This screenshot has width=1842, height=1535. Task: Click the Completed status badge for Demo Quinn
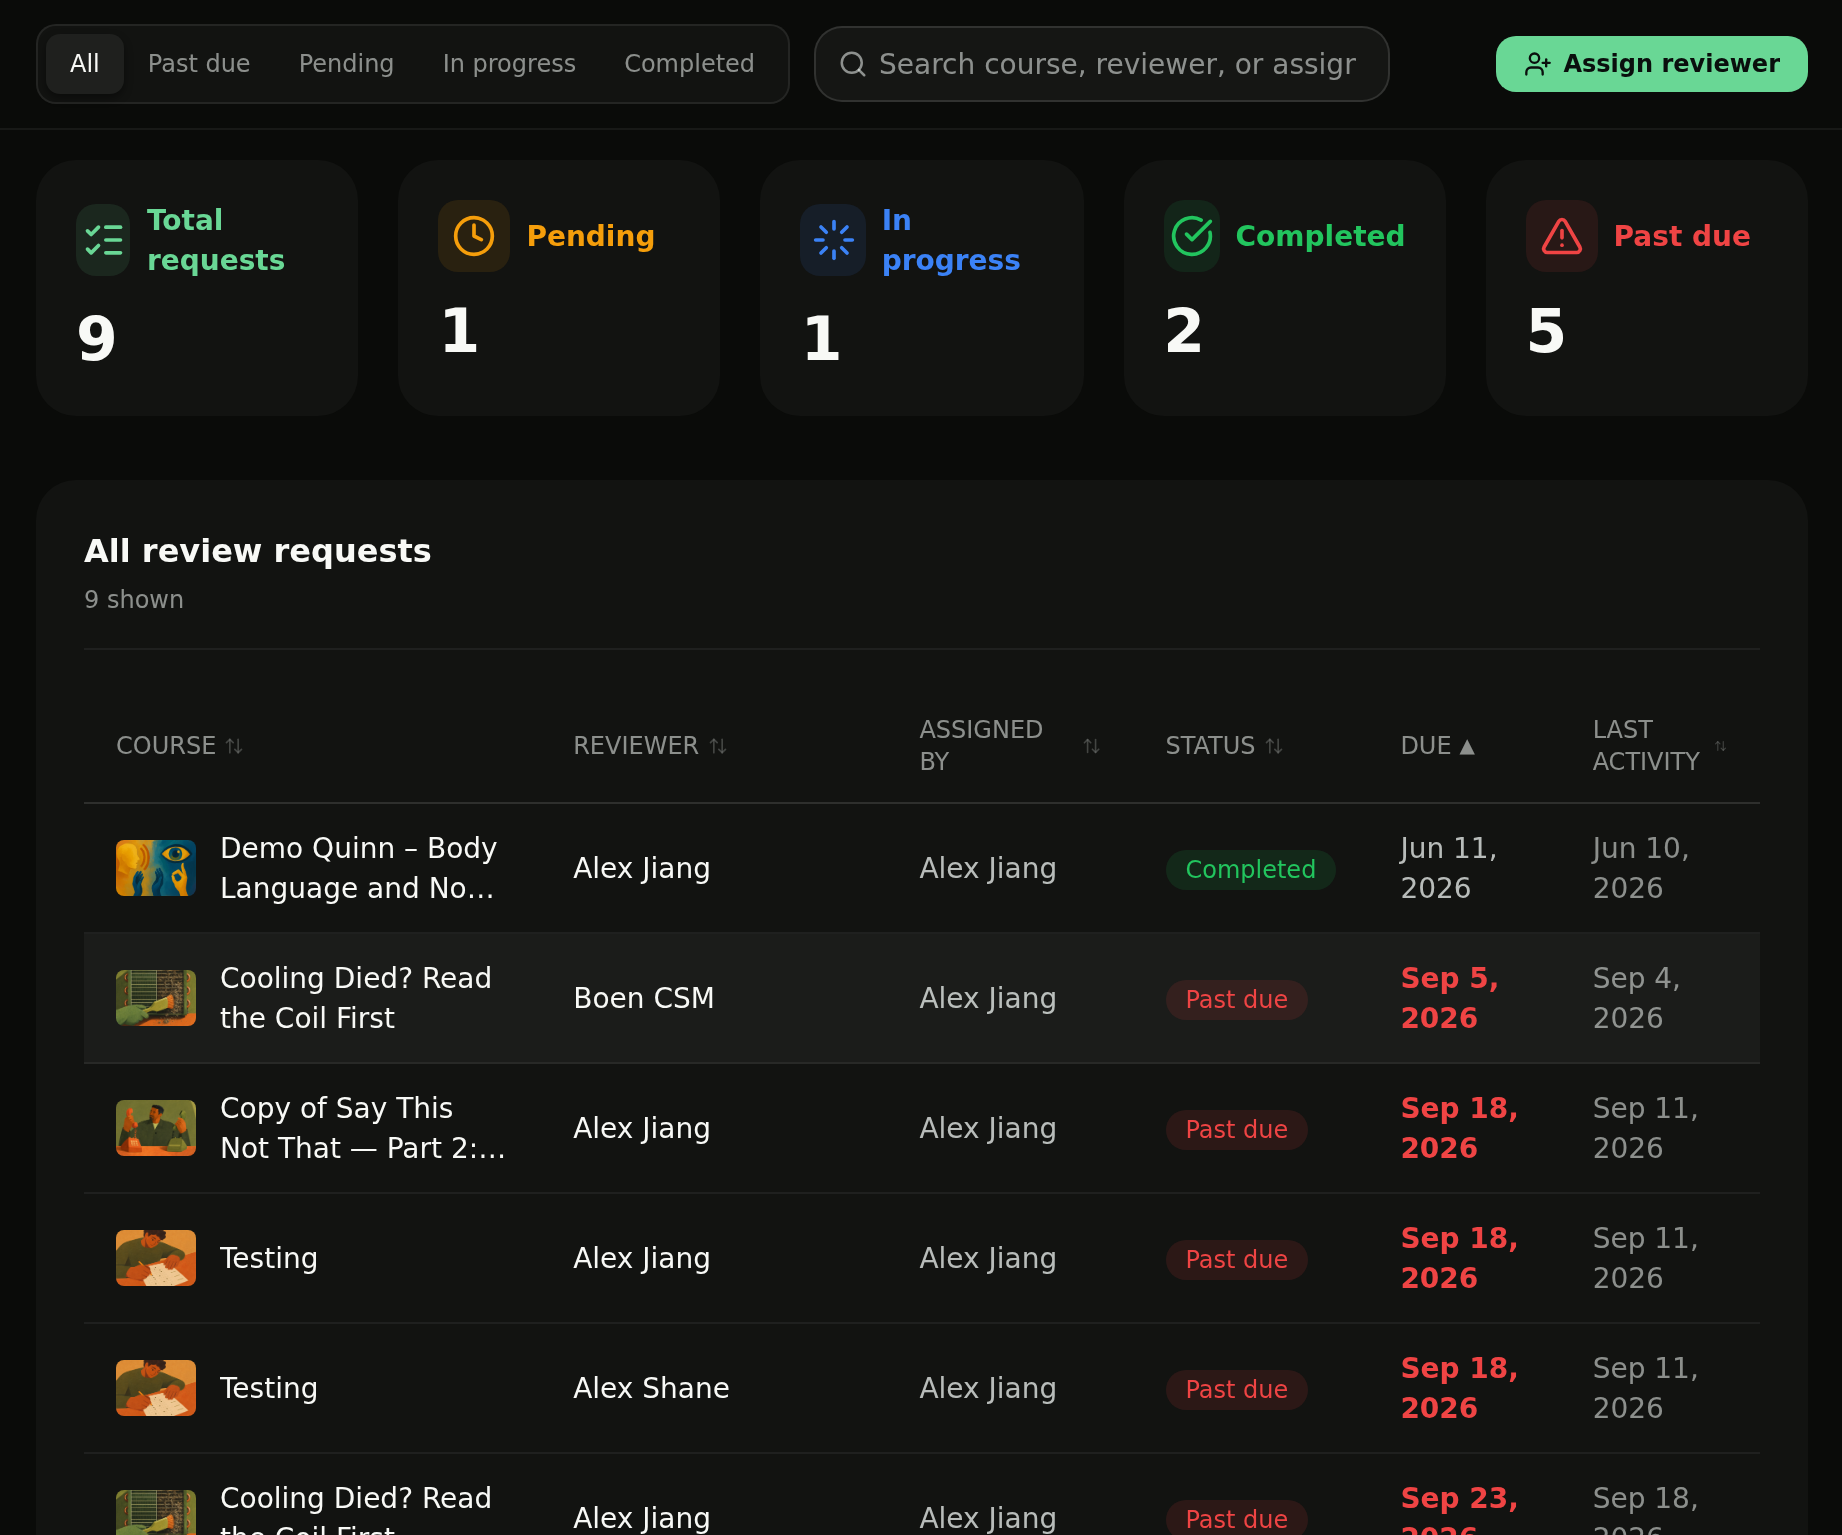tap(1250, 869)
